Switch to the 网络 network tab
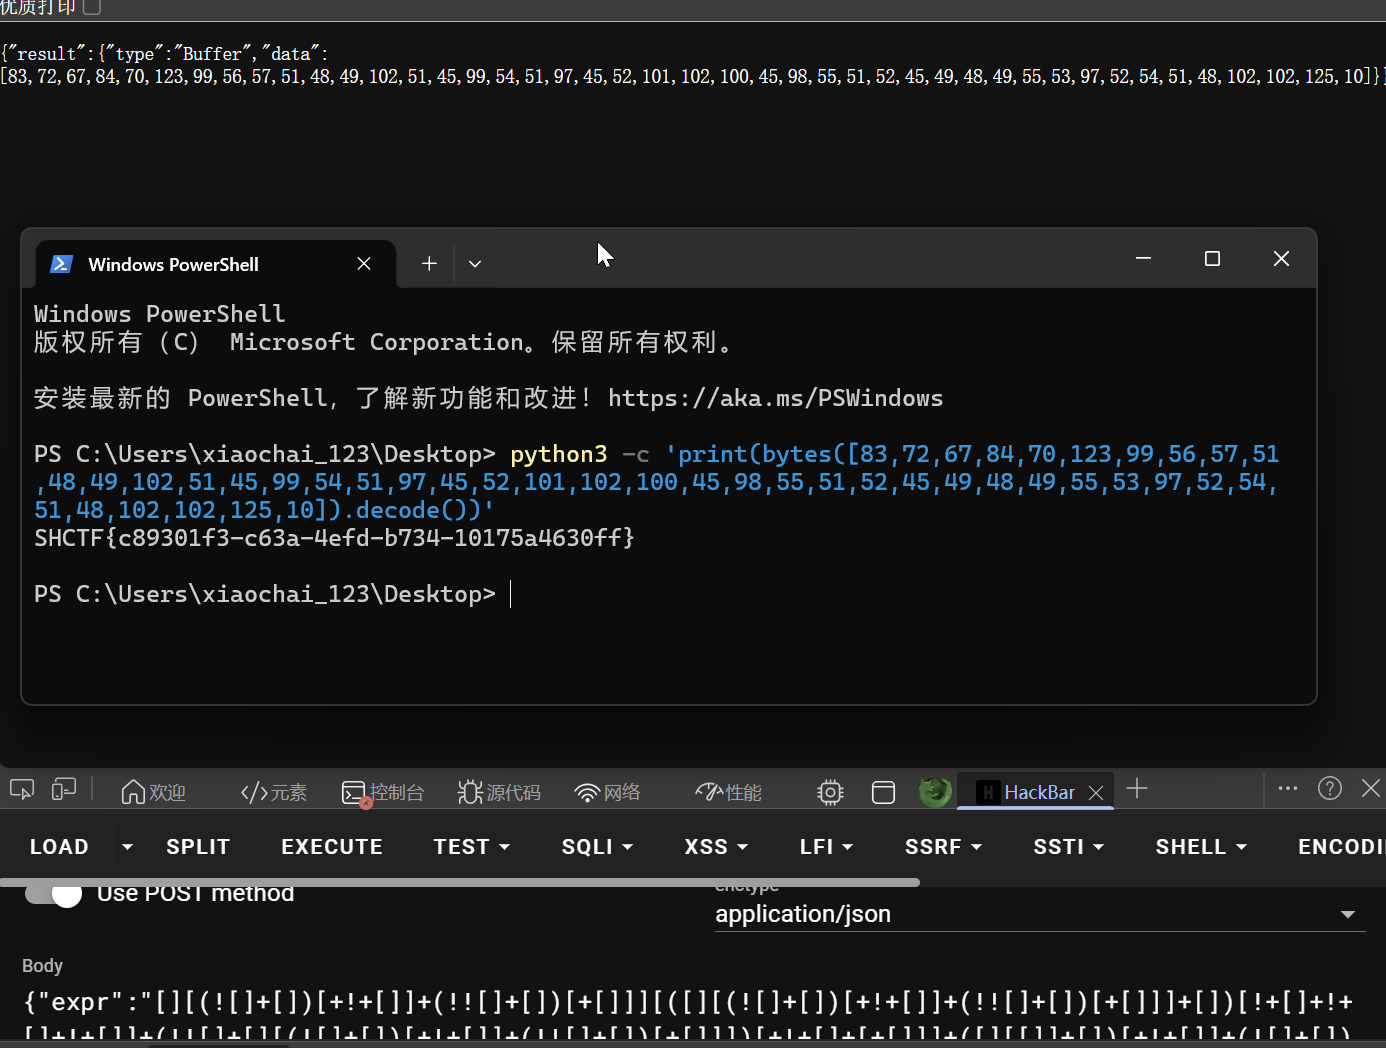The width and height of the screenshot is (1386, 1048). point(607,792)
